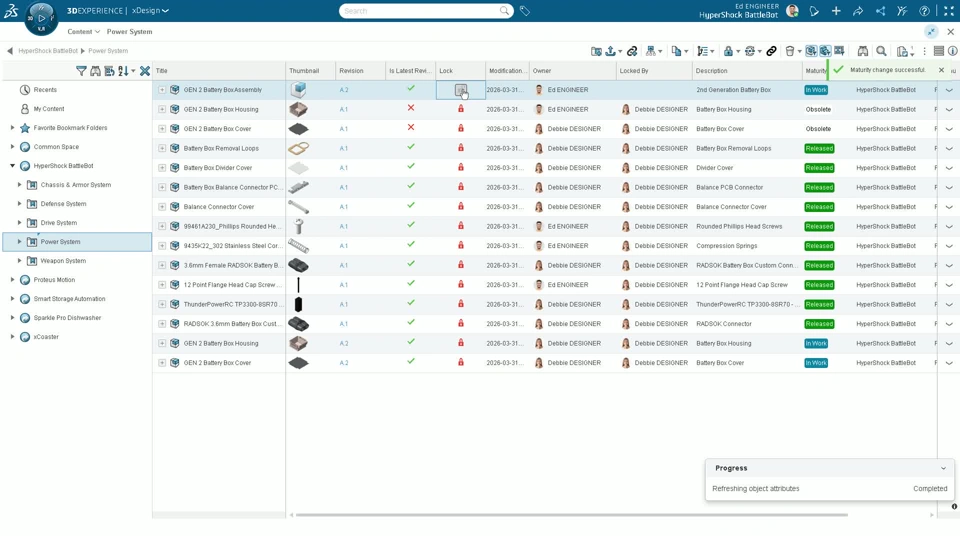Click the In Work maturity badge of GEN 2 Battery Box Assembly
960x540 pixels.
(x=816, y=90)
